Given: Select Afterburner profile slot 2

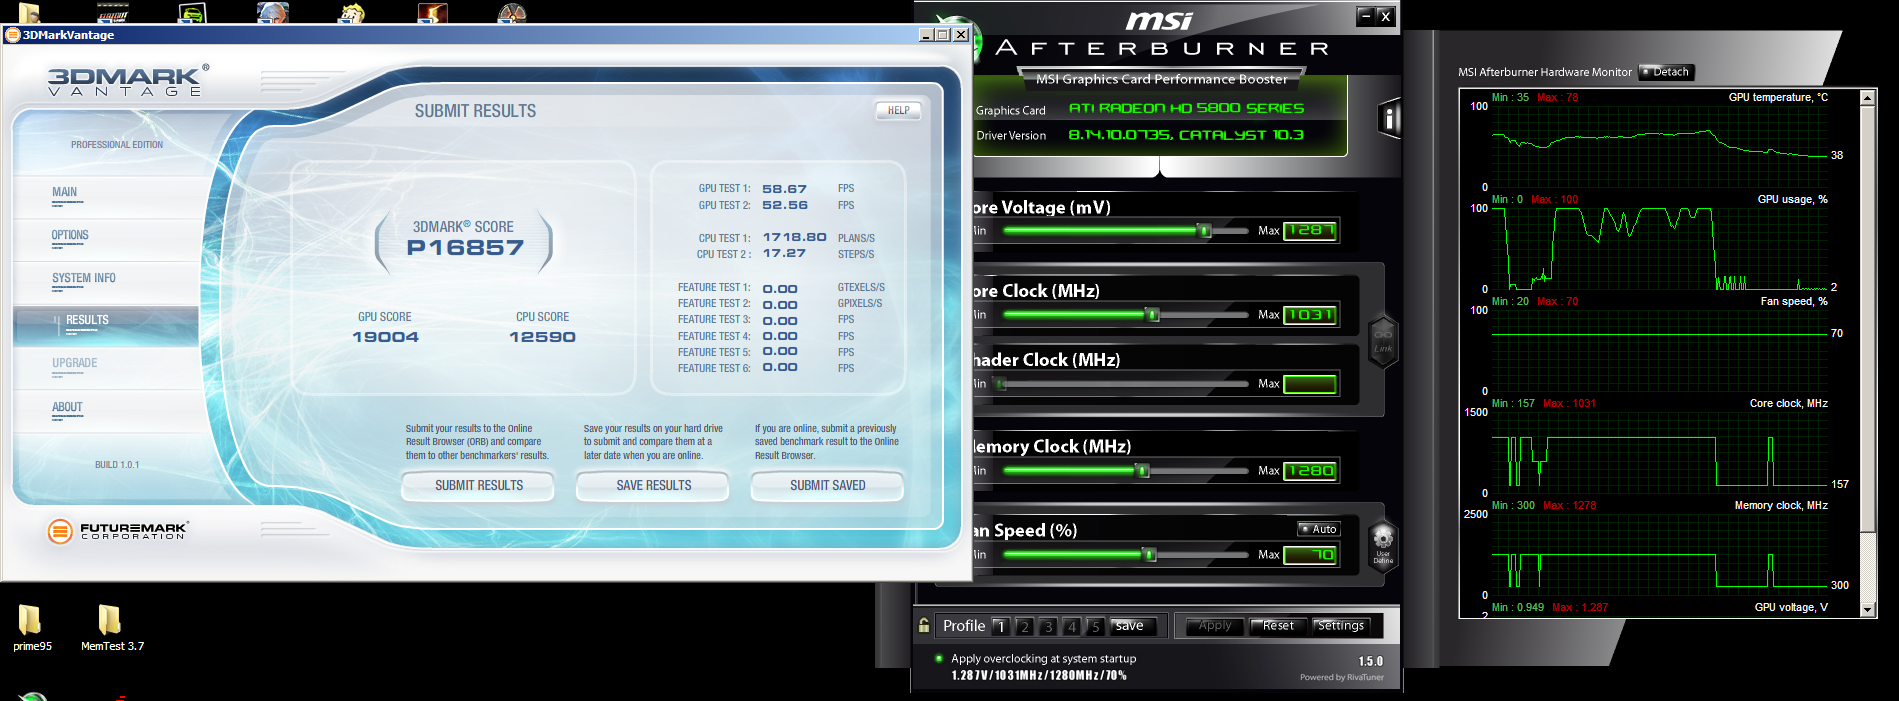Looking at the screenshot, I should [1024, 627].
